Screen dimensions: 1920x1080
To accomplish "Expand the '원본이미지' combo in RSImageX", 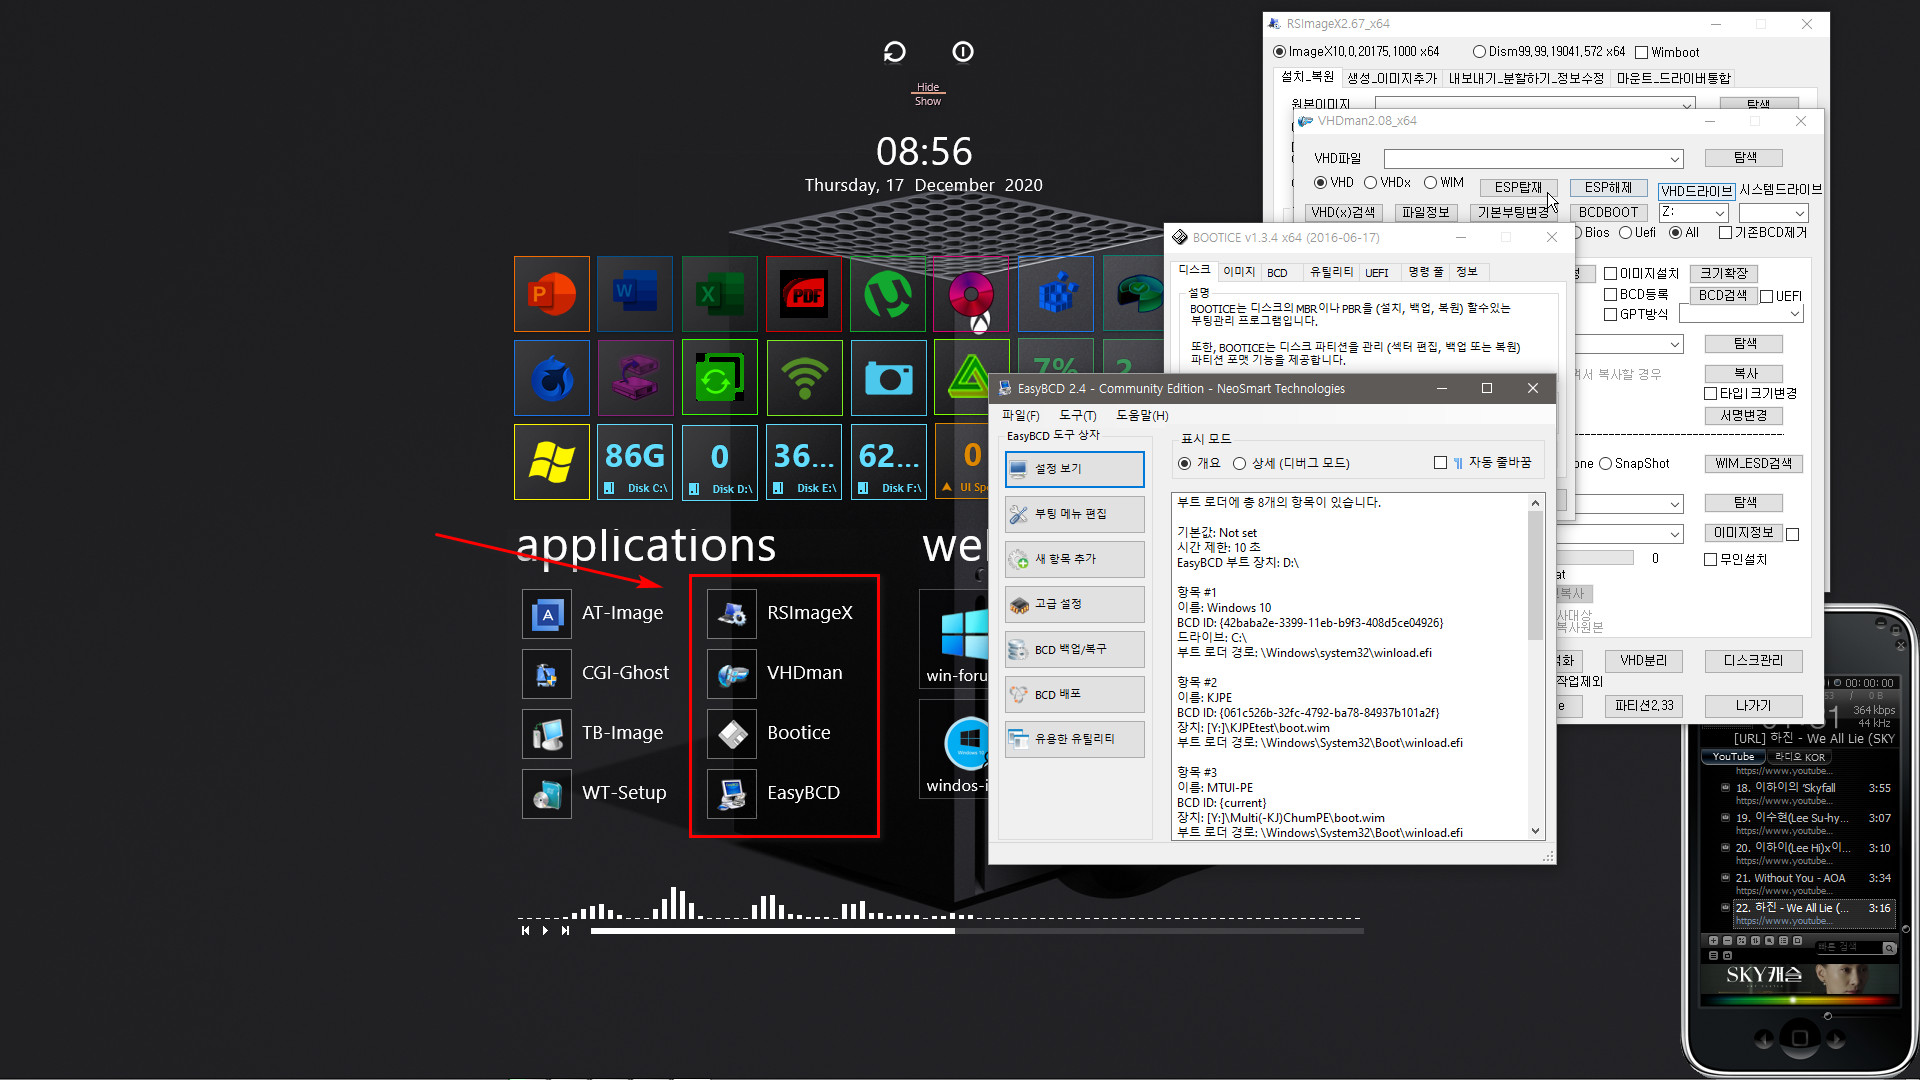I will (x=1687, y=104).
